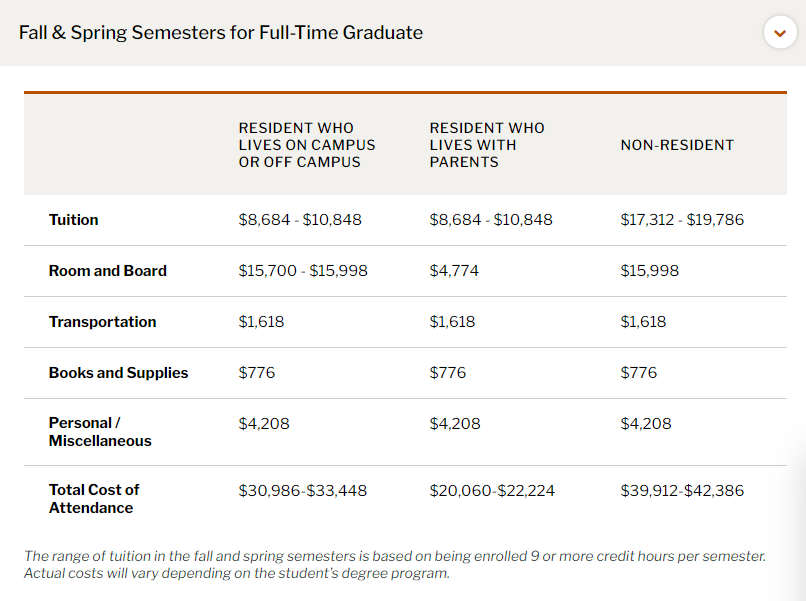Select the $4,774 room and board value
The image size is (806, 601).
(452, 271)
